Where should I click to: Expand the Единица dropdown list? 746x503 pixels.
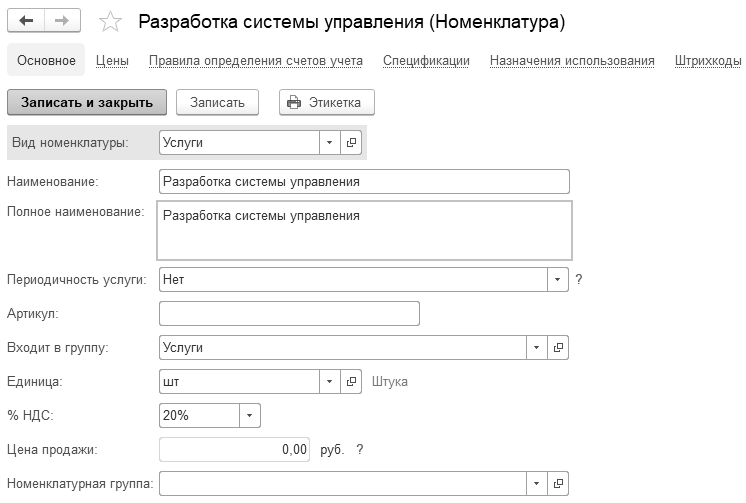330,381
